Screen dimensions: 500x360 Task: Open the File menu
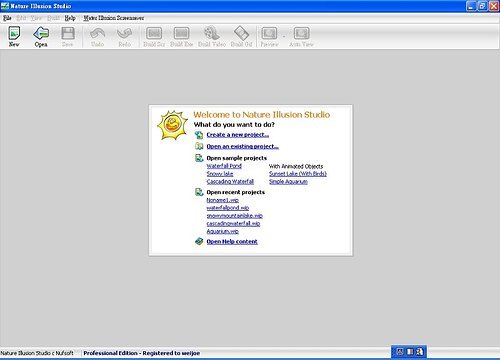click(7, 18)
